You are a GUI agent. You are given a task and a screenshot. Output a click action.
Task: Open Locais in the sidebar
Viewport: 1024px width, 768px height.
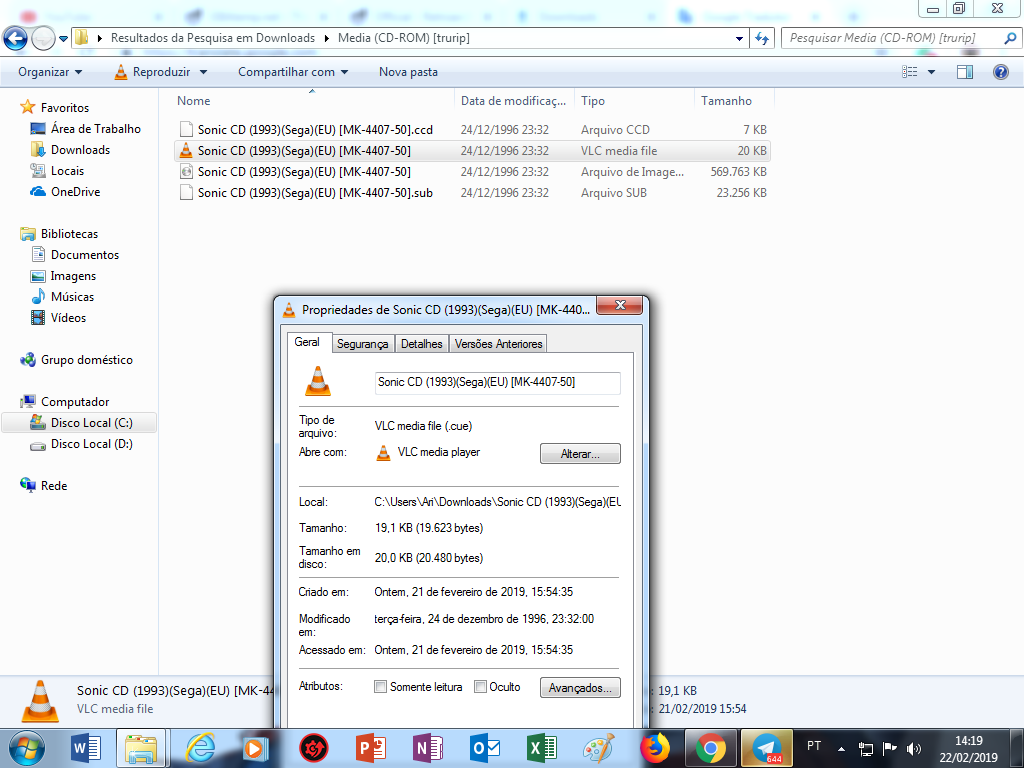[67, 170]
